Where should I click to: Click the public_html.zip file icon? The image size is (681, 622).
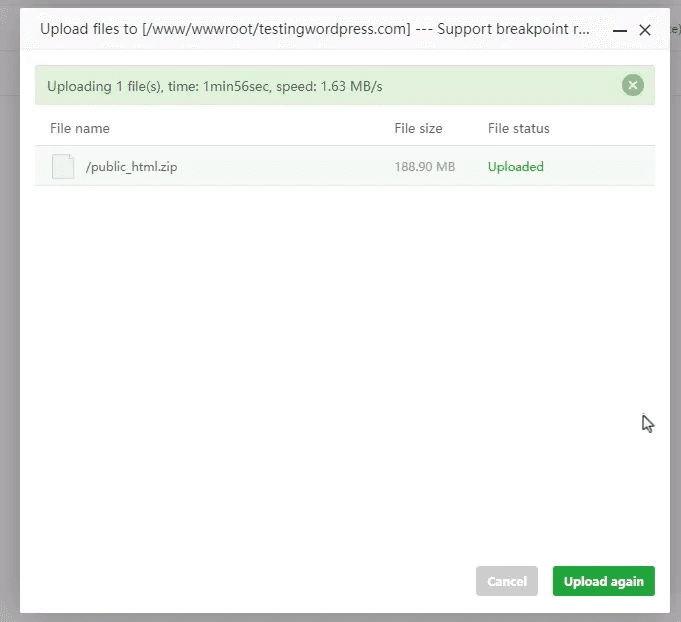tap(63, 166)
